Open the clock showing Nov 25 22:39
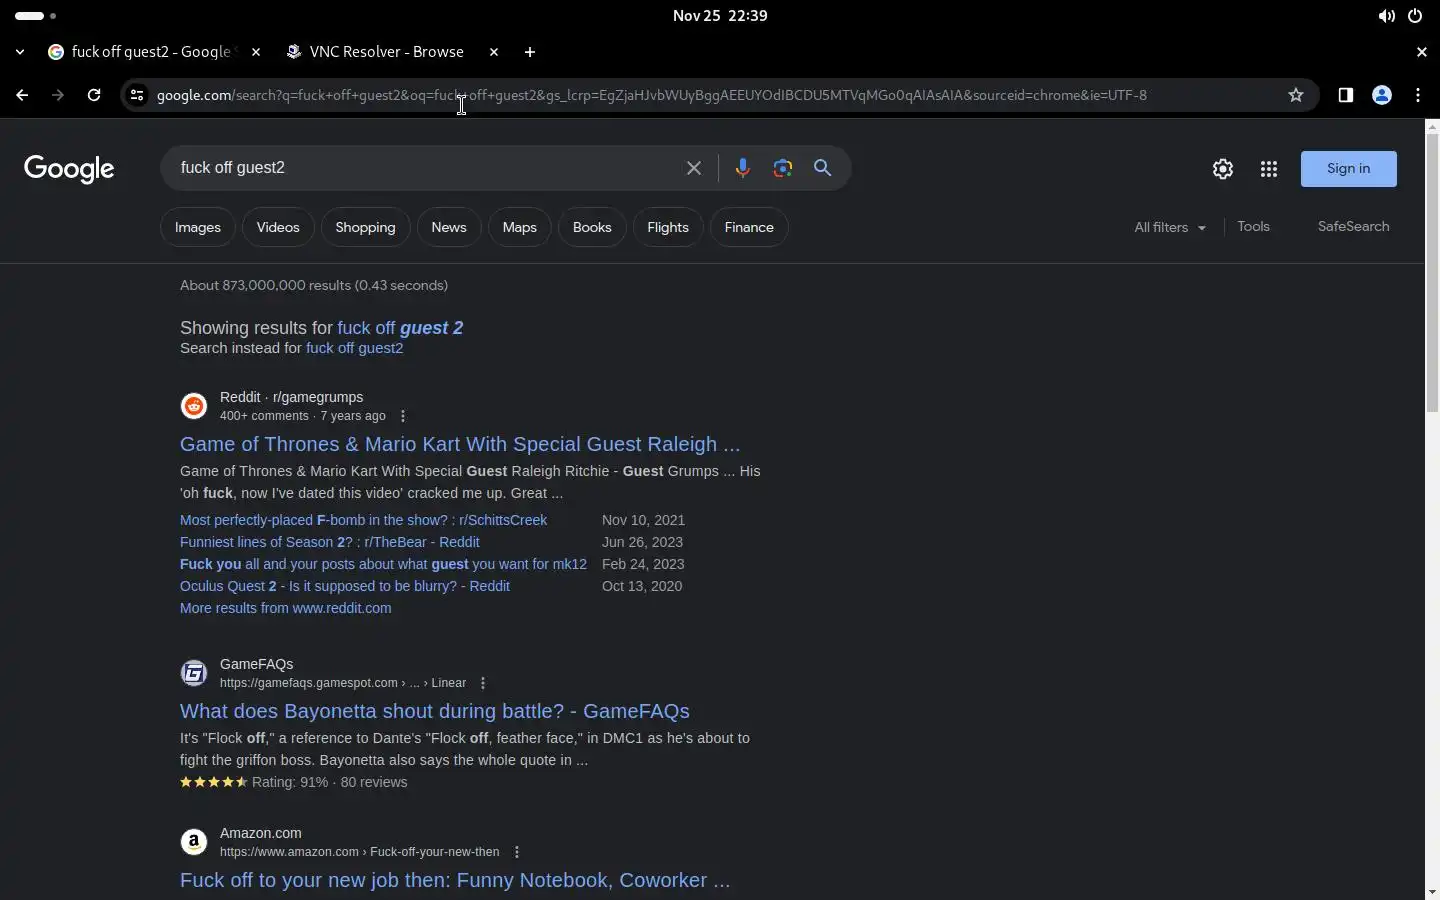The height and width of the screenshot is (900, 1440). coord(720,16)
